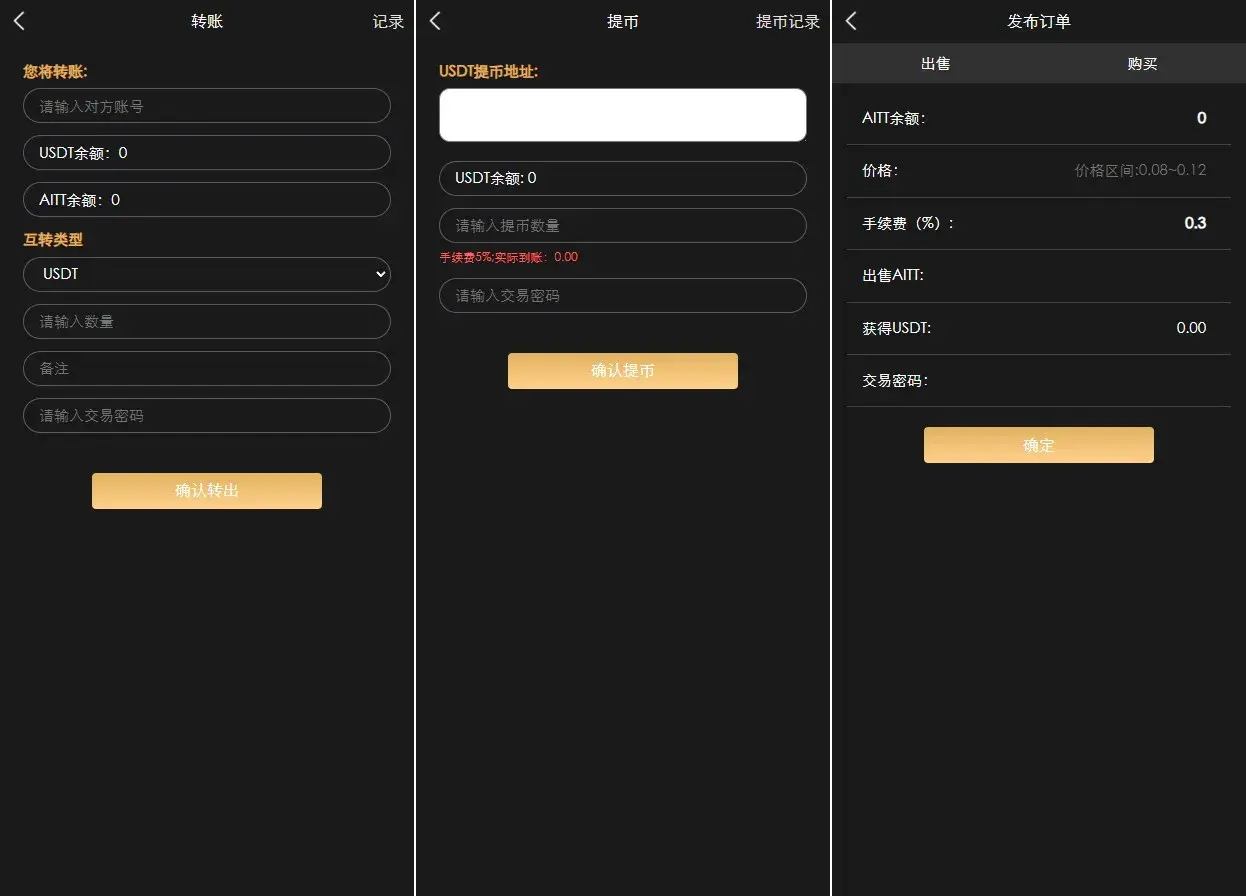This screenshot has height=896, width=1246.
Task: Focus transfer screen's transaction password field
Action: point(206,416)
